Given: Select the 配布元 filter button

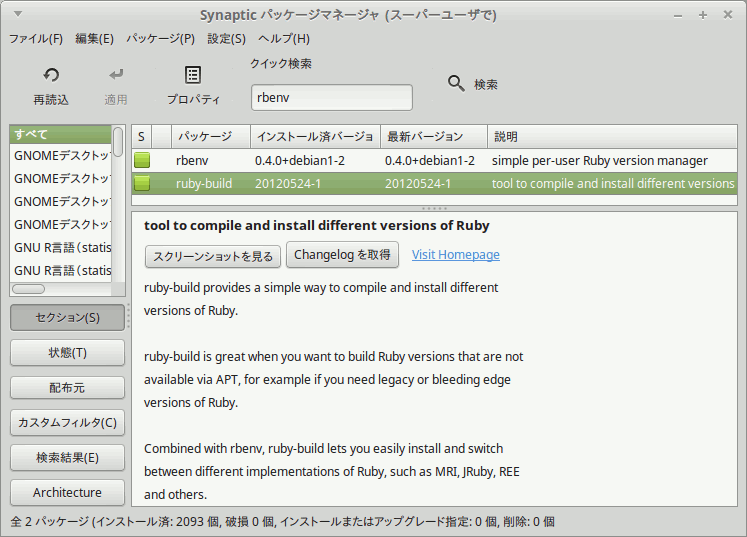Looking at the screenshot, I should 67,388.
